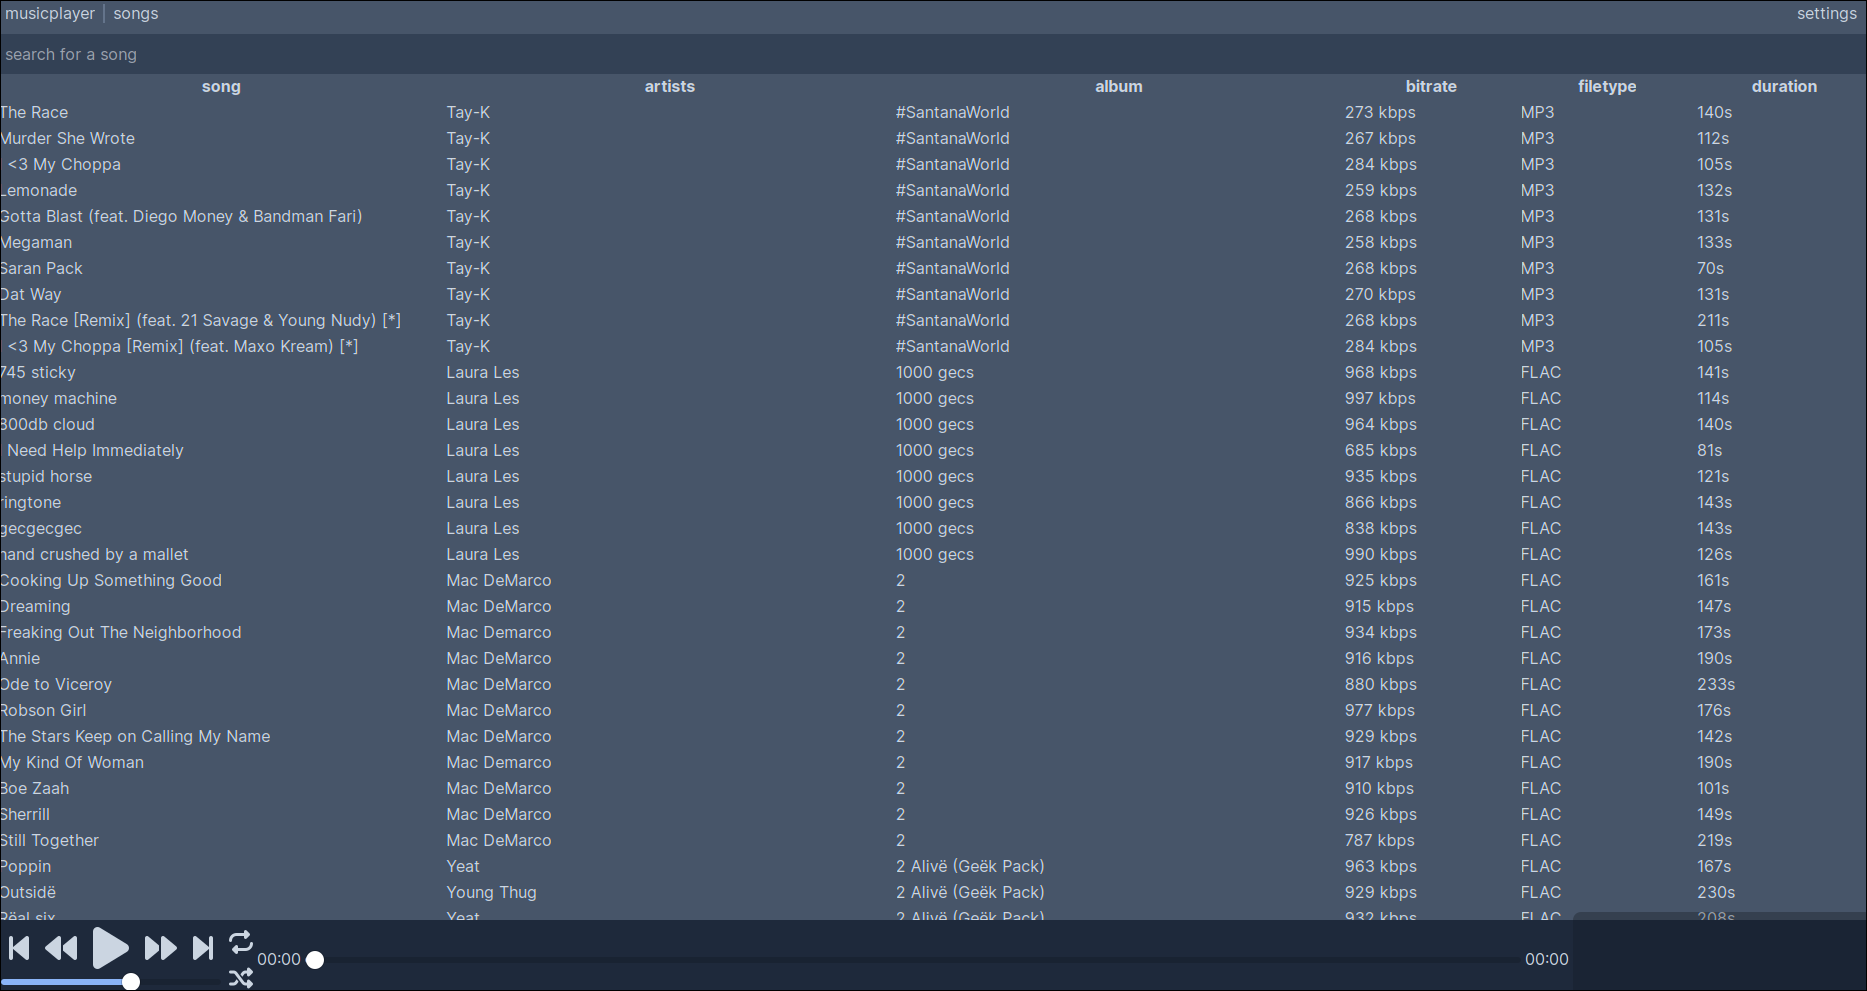Sort by the duration column header
The width and height of the screenshot is (1867, 991).
click(x=1784, y=87)
